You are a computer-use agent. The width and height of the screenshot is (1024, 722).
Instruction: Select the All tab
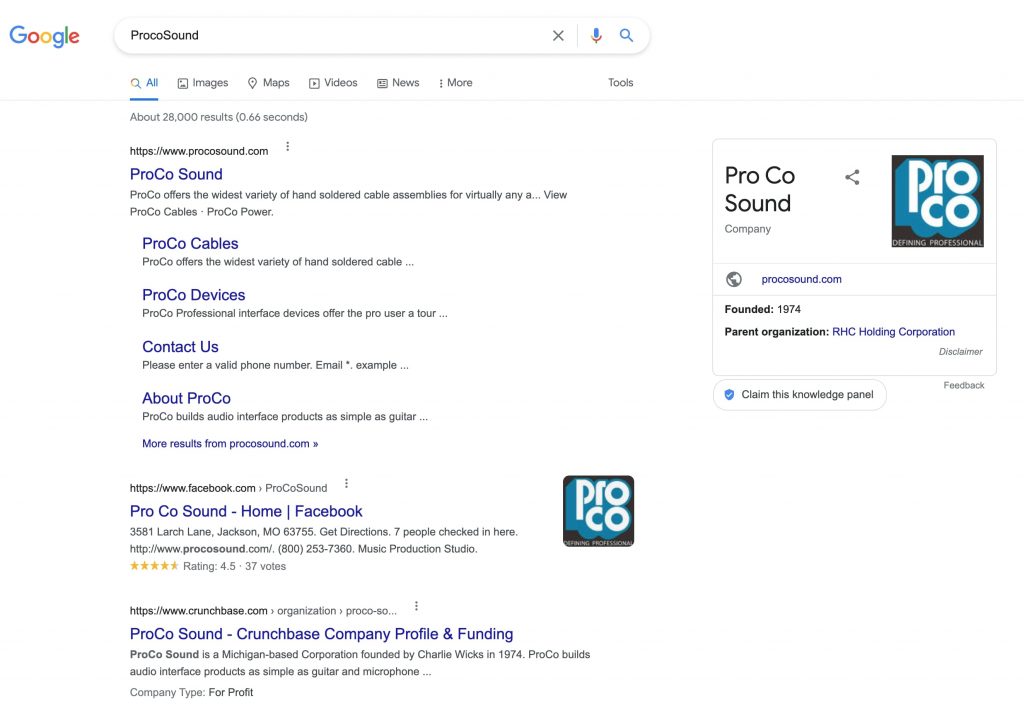(144, 83)
